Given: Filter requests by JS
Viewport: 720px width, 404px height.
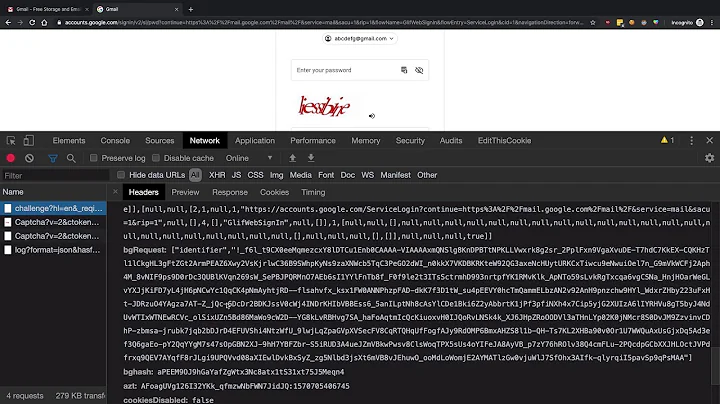Looking at the screenshot, I should click(236, 175).
